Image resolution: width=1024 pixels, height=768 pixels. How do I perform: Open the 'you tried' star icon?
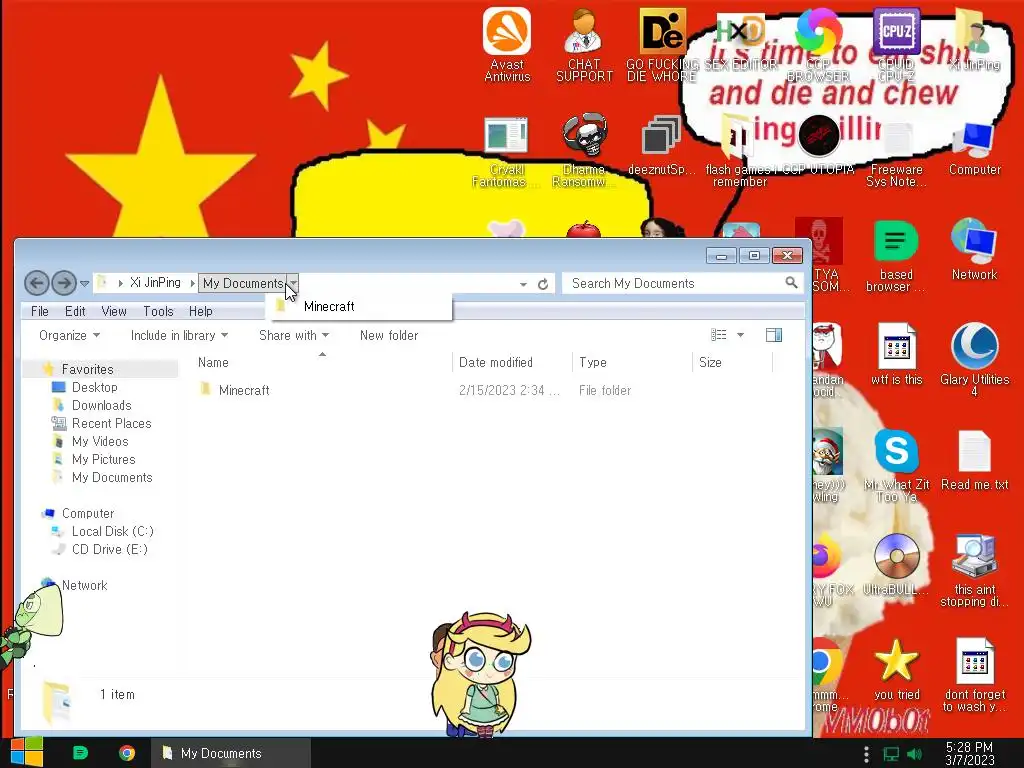tap(896, 670)
